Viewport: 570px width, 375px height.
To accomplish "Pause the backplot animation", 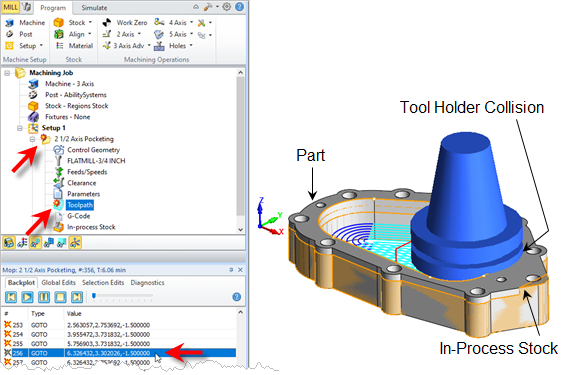I will point(44,297).
